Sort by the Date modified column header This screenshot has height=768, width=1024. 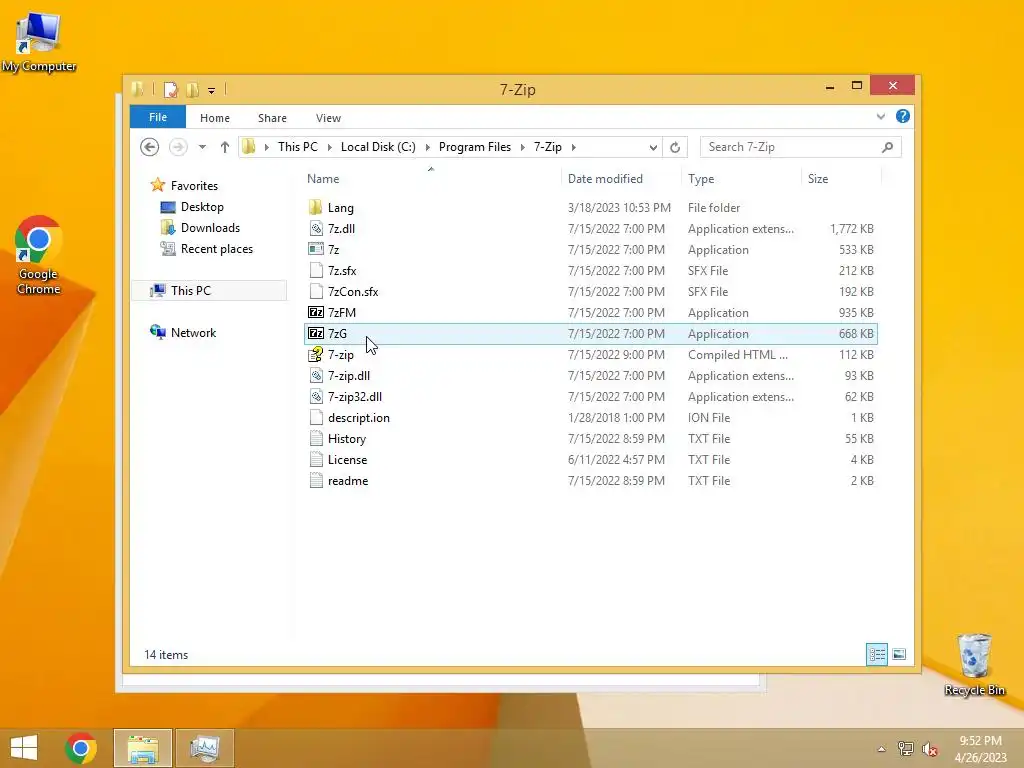tap(605, 178)
